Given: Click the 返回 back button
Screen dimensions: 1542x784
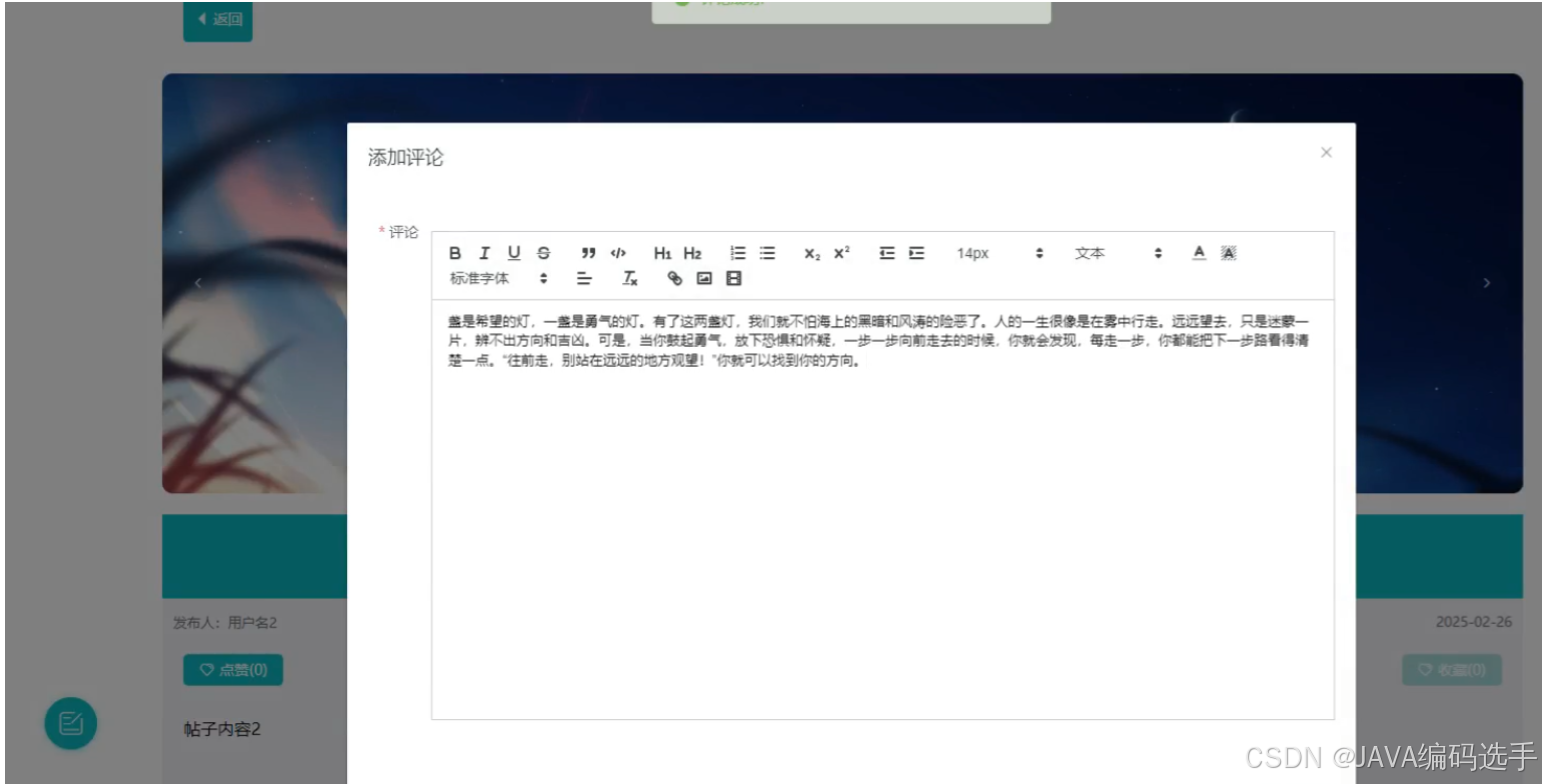Looking at the screenshot, I should [217, 20].
